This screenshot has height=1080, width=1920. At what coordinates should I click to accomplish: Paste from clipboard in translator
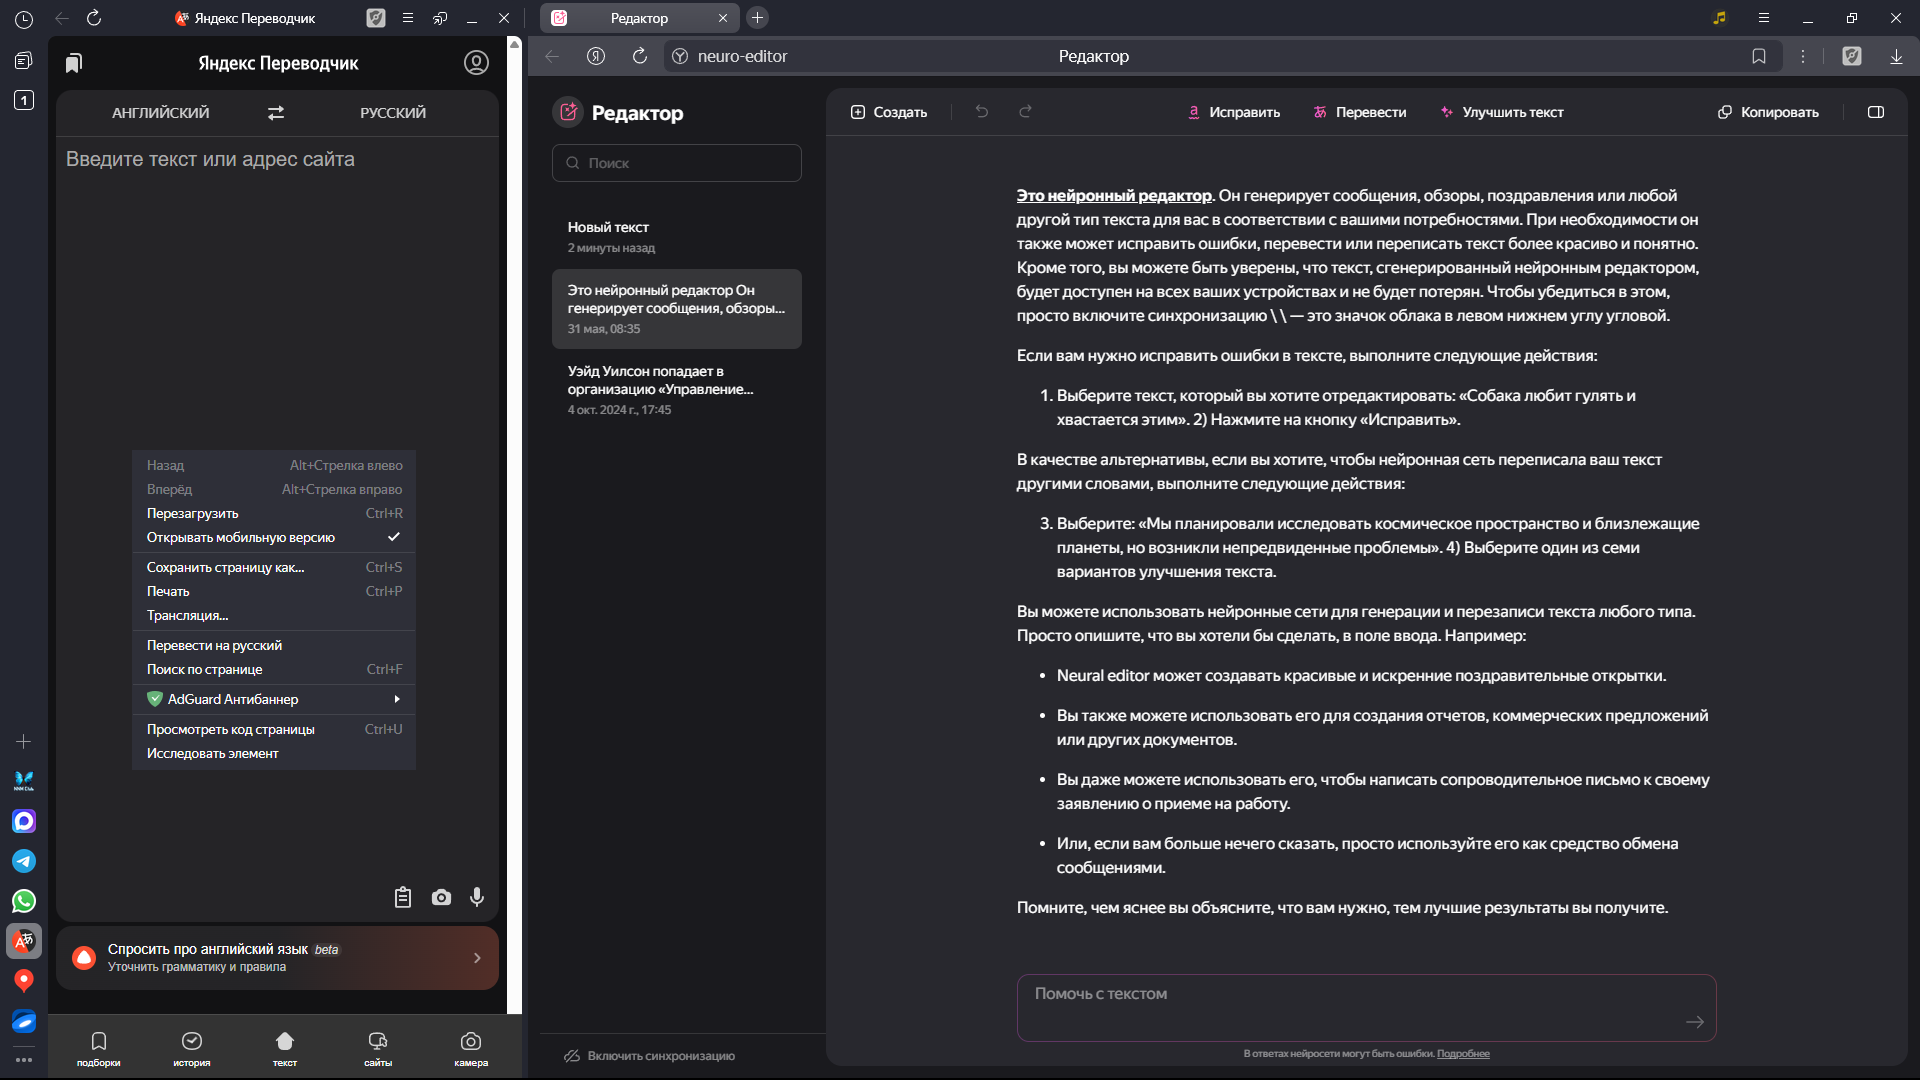pyautogui.click(x=403, y=897)
